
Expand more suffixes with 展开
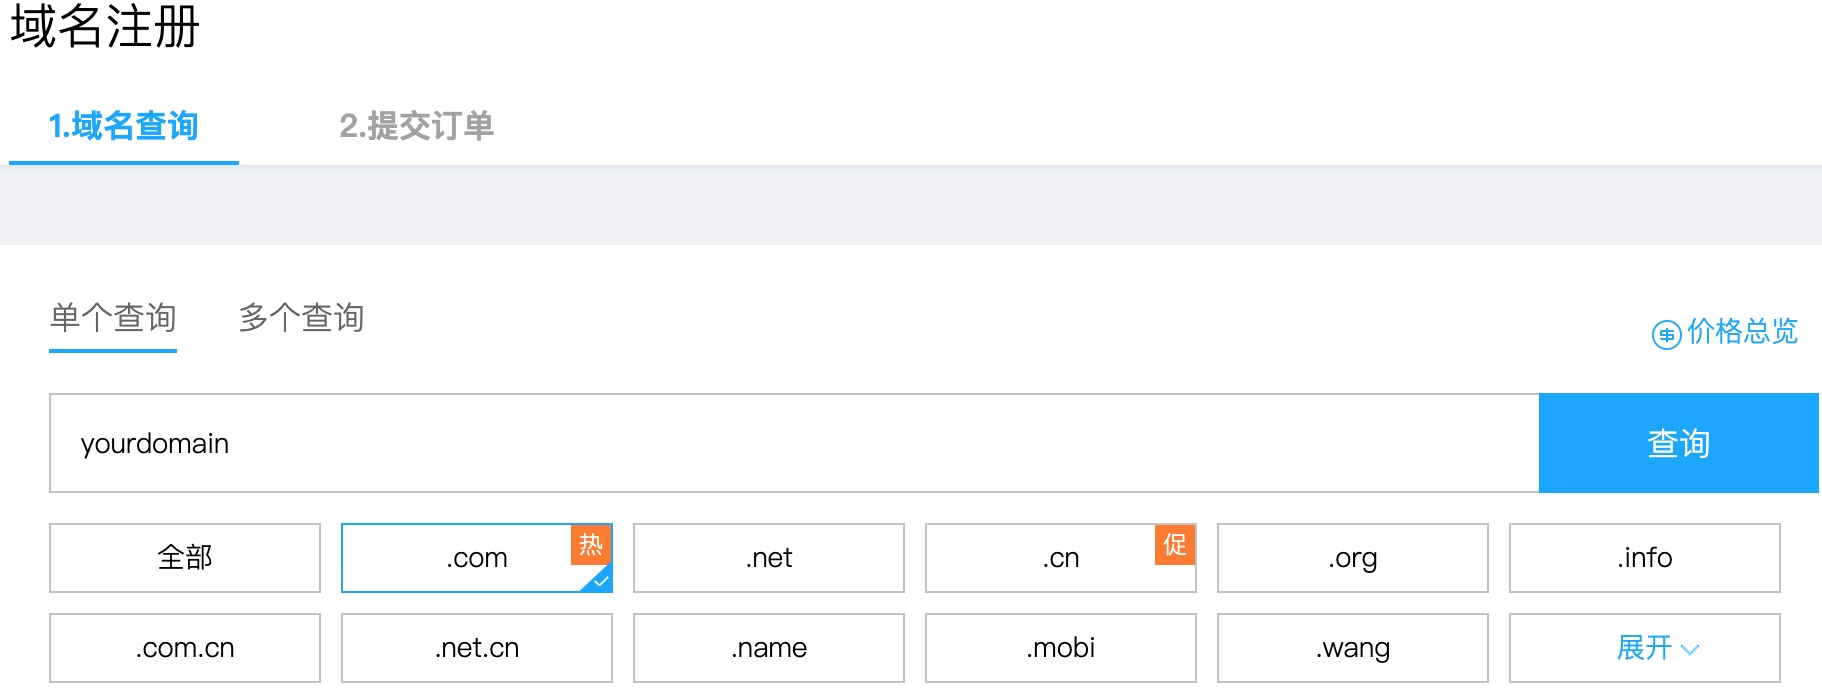point(1644,648)
